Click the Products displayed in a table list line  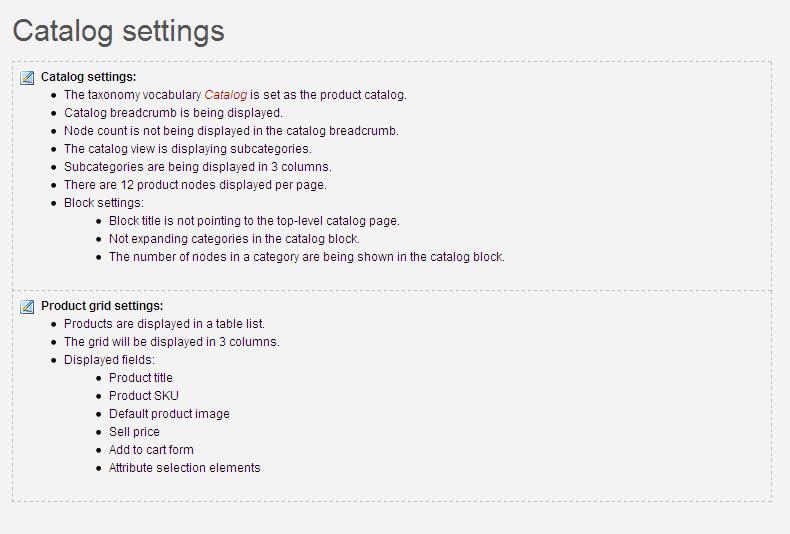(164, 324)
